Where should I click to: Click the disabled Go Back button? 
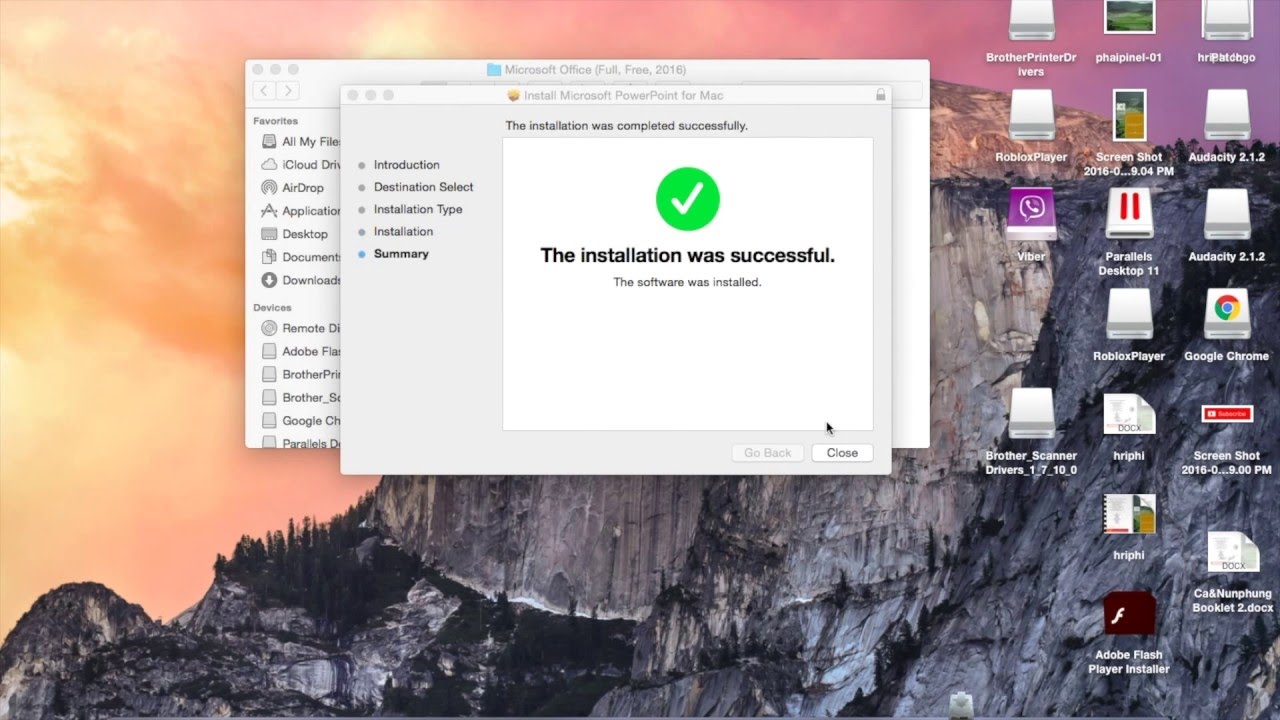pos(767,453)
